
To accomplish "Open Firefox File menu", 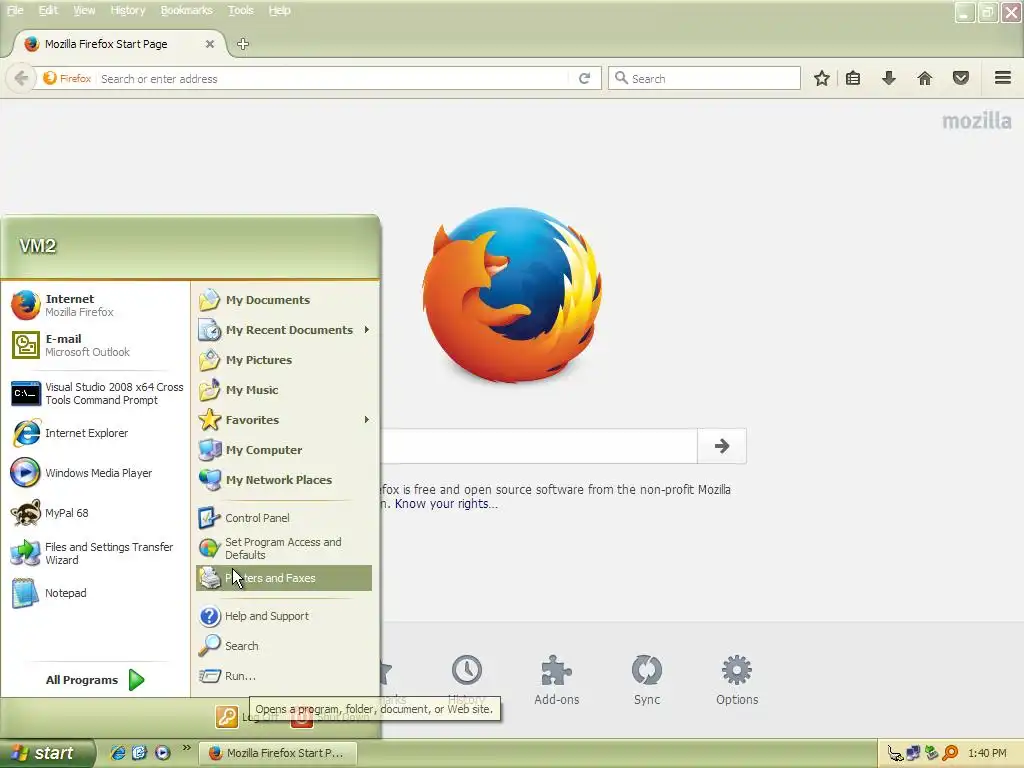I will coord(15,10).
